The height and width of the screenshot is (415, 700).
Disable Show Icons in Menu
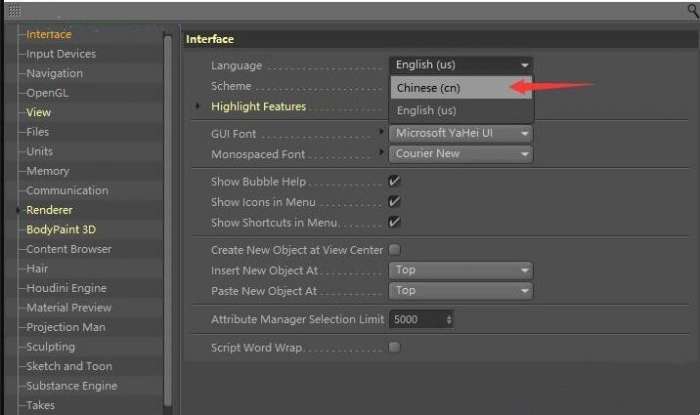[x=394, y=202]
